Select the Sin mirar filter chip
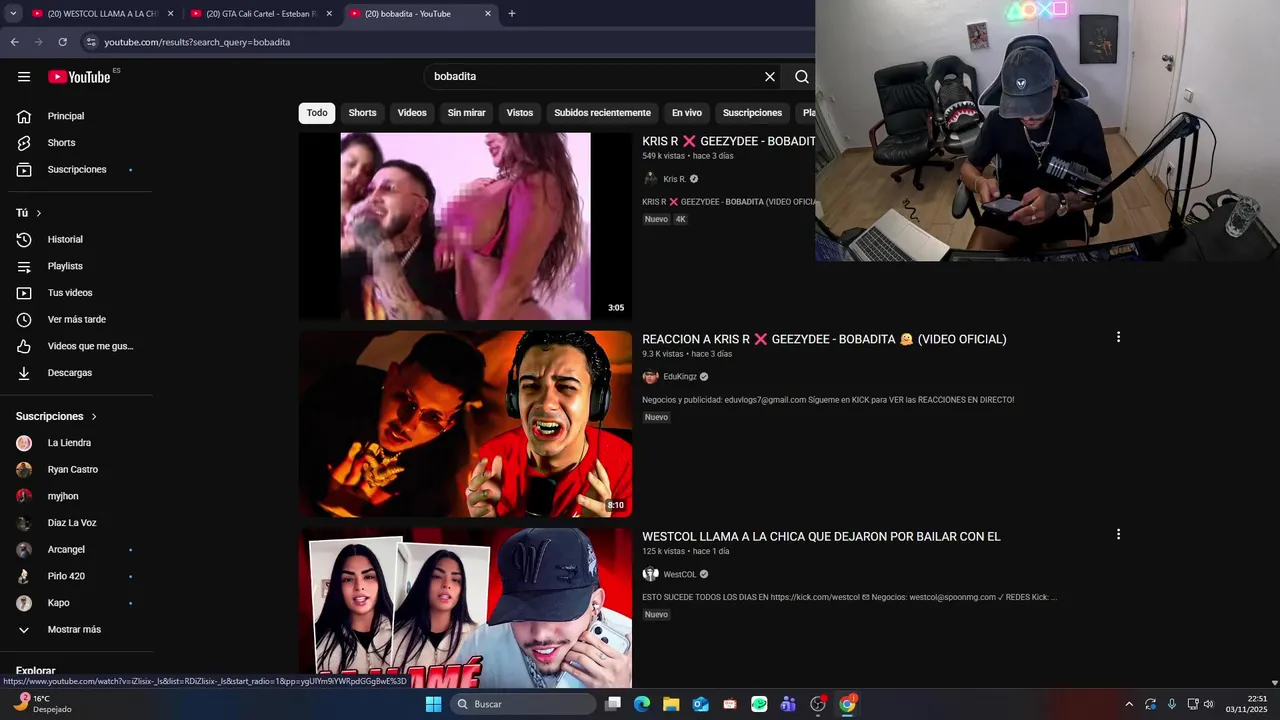This screenshot has width=1280, height=720. [466, 113]
